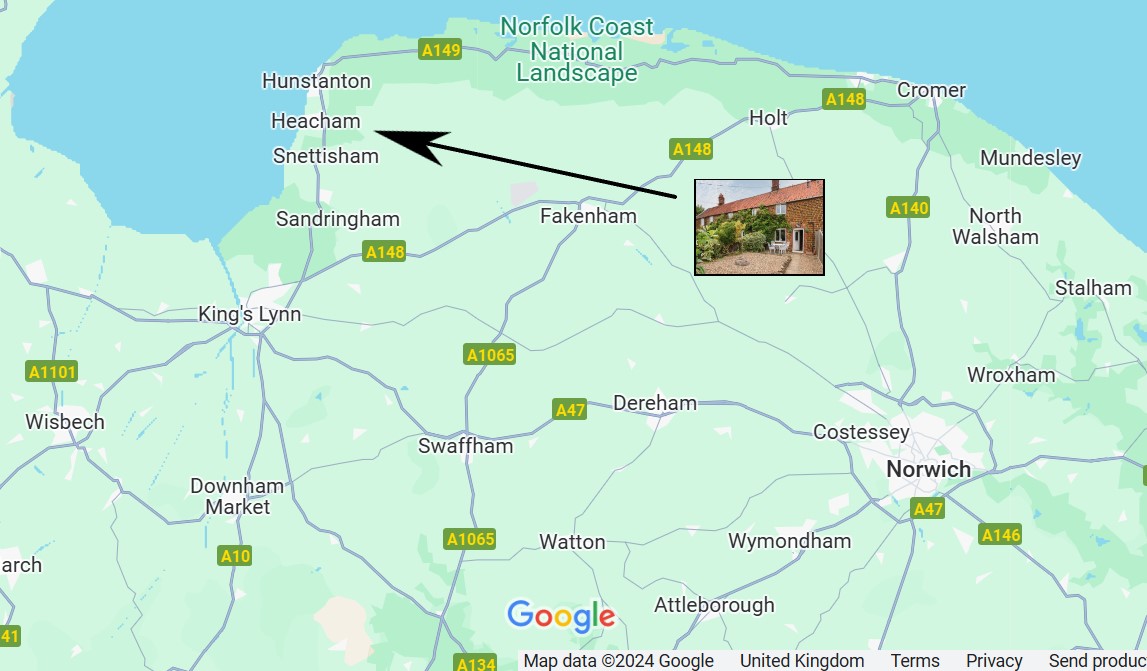Viewport: 1147px width, 671px height.
Task: Select the Fakenham town label
Action: 588,216
